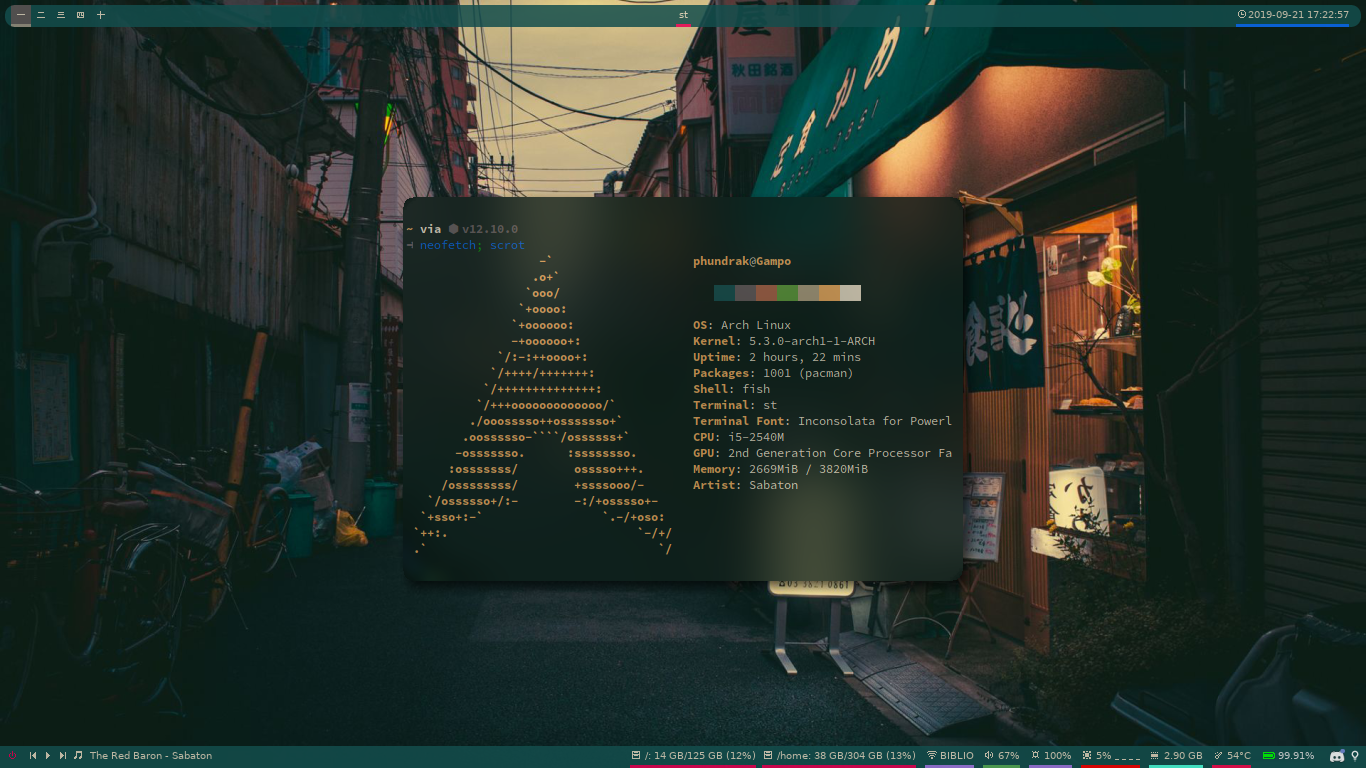
Task: Click the orange color block in neofetch
Action: click(x=829, y=293)
